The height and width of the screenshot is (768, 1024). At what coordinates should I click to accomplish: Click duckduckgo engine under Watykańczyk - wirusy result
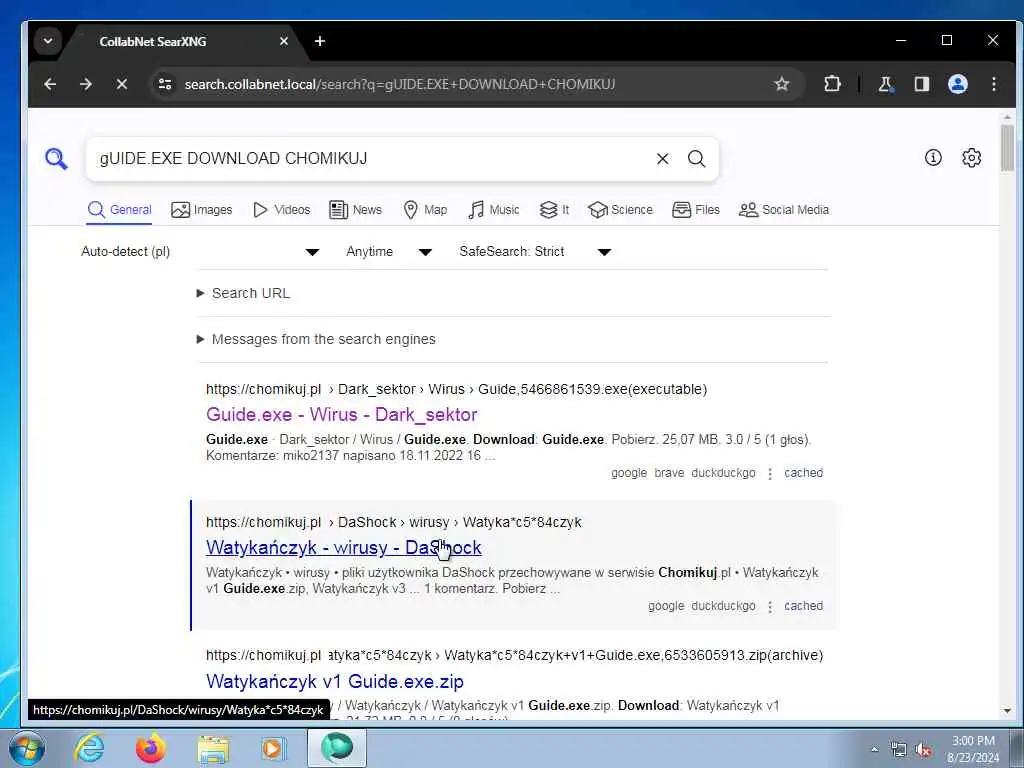click(x=723, y=606)
